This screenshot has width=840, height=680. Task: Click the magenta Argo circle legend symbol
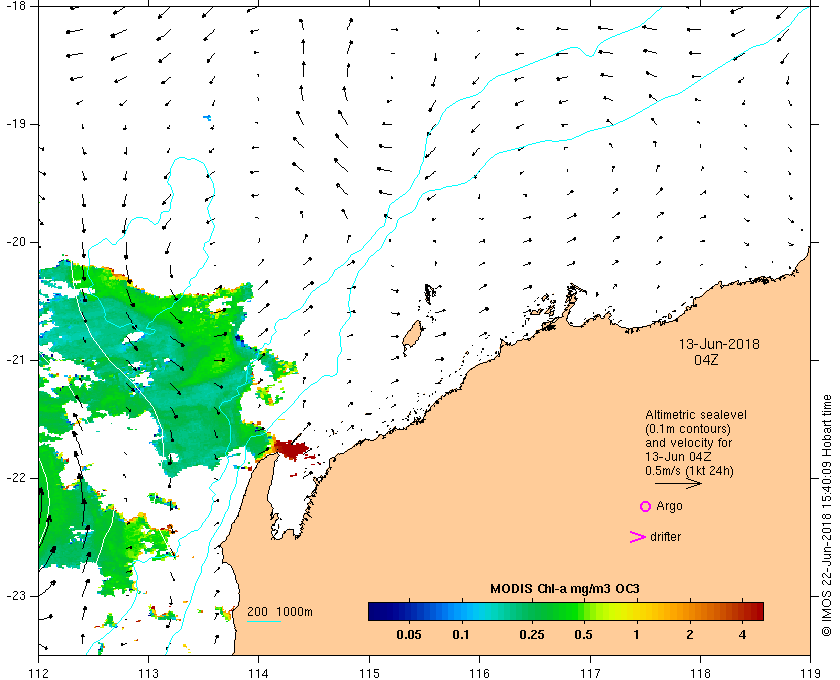tap(645, 506)
